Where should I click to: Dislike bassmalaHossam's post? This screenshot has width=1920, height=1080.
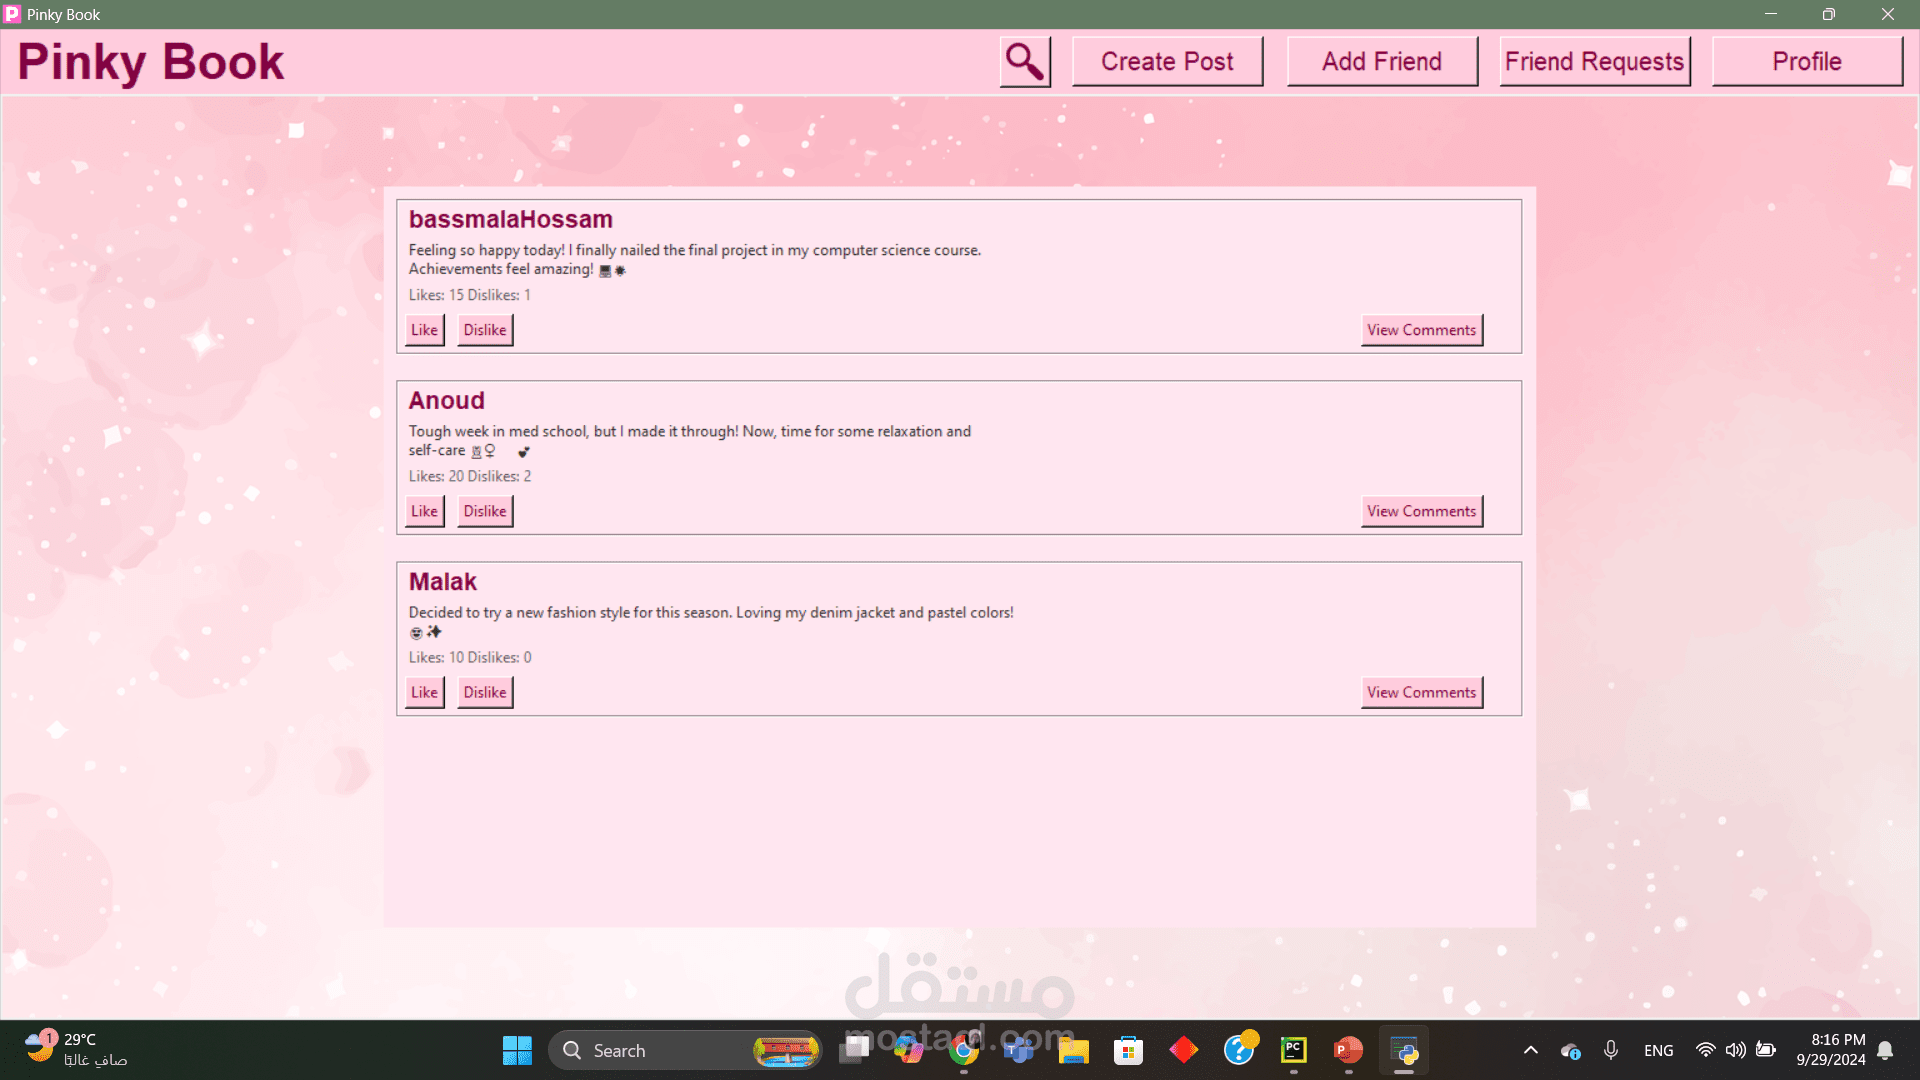(x=485, y=330)
